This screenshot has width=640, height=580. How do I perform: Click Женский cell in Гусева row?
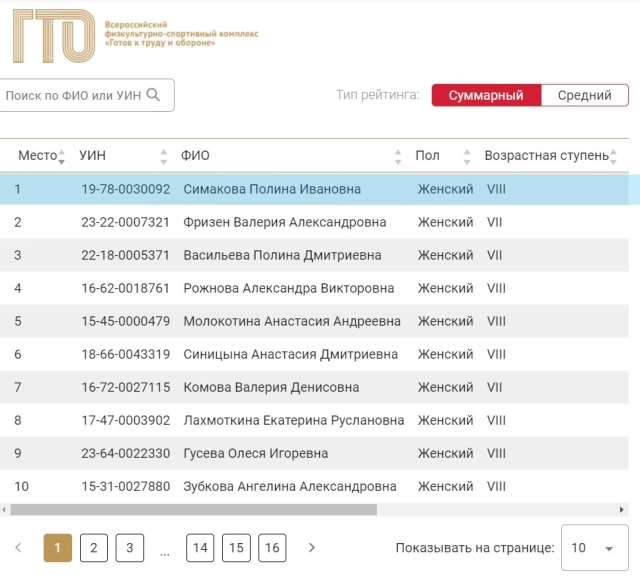(445, 453)
